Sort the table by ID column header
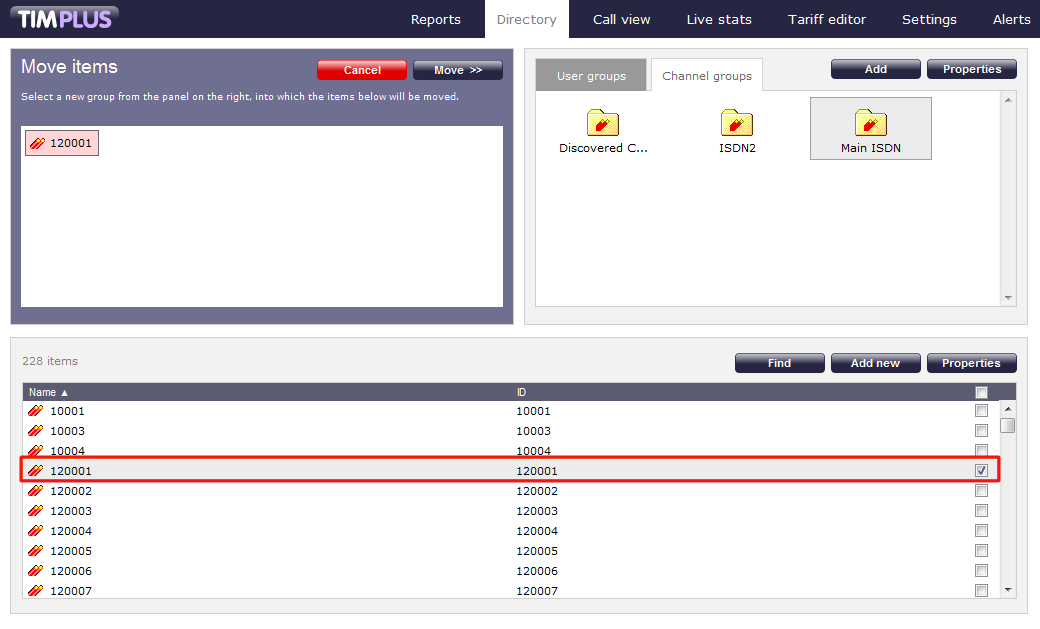Image resolution: width=1040 pixels, height=629 pixels. point(521,392)
